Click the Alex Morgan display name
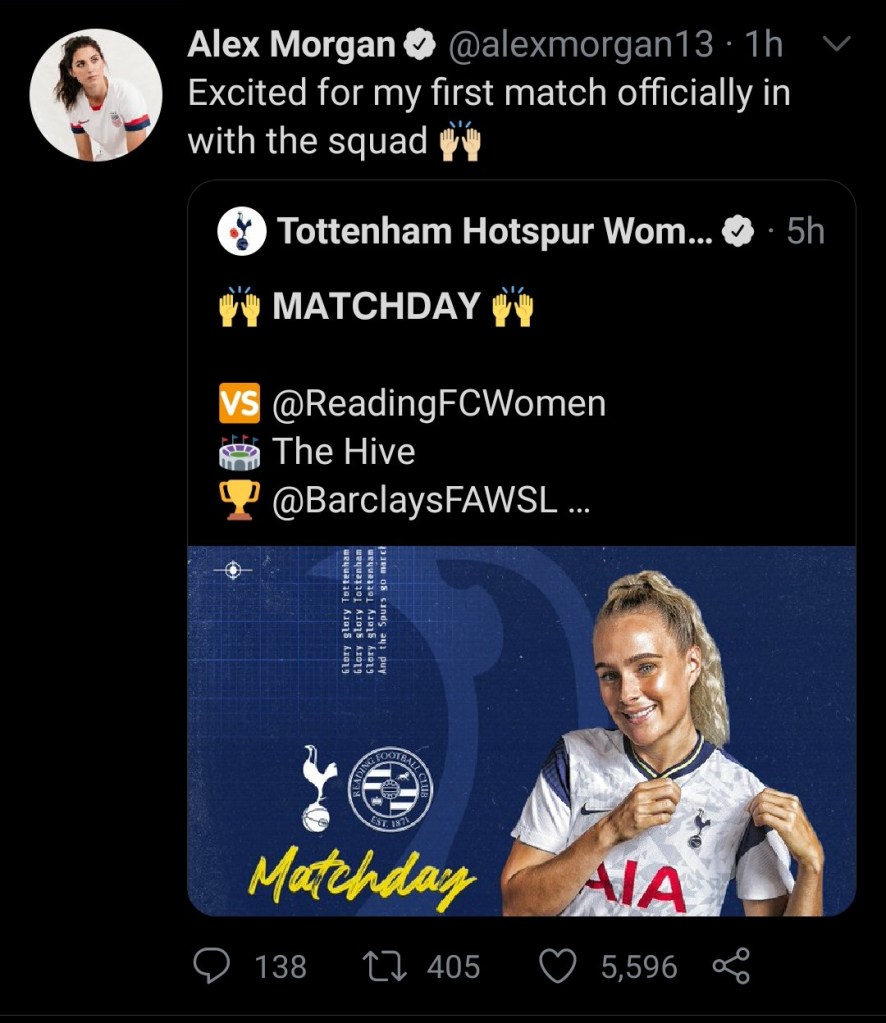The height and width of the screenshot is (1023, 886). coord(291,44)
